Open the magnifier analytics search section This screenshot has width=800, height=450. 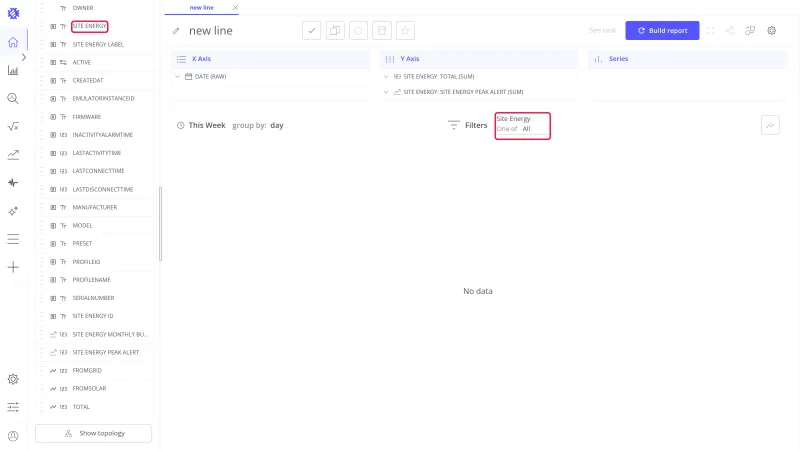tap(13, 98)
